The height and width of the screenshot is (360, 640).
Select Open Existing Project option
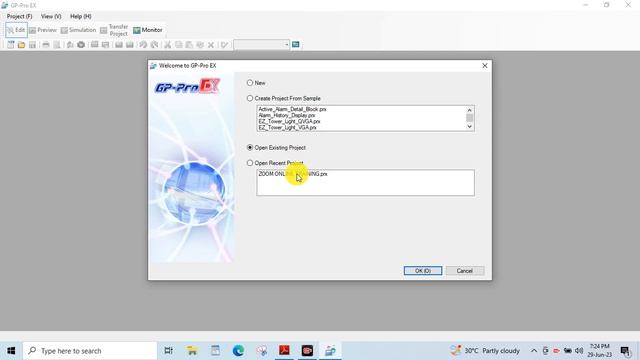pos(250,147)
